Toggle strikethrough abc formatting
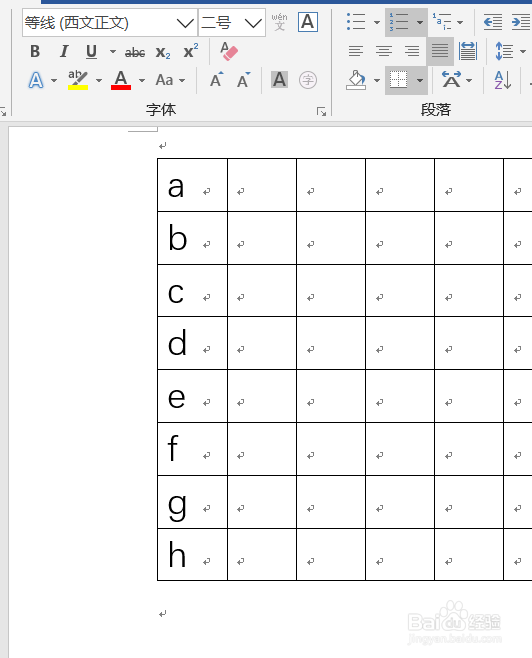532x658 pixels. point(135,52)
